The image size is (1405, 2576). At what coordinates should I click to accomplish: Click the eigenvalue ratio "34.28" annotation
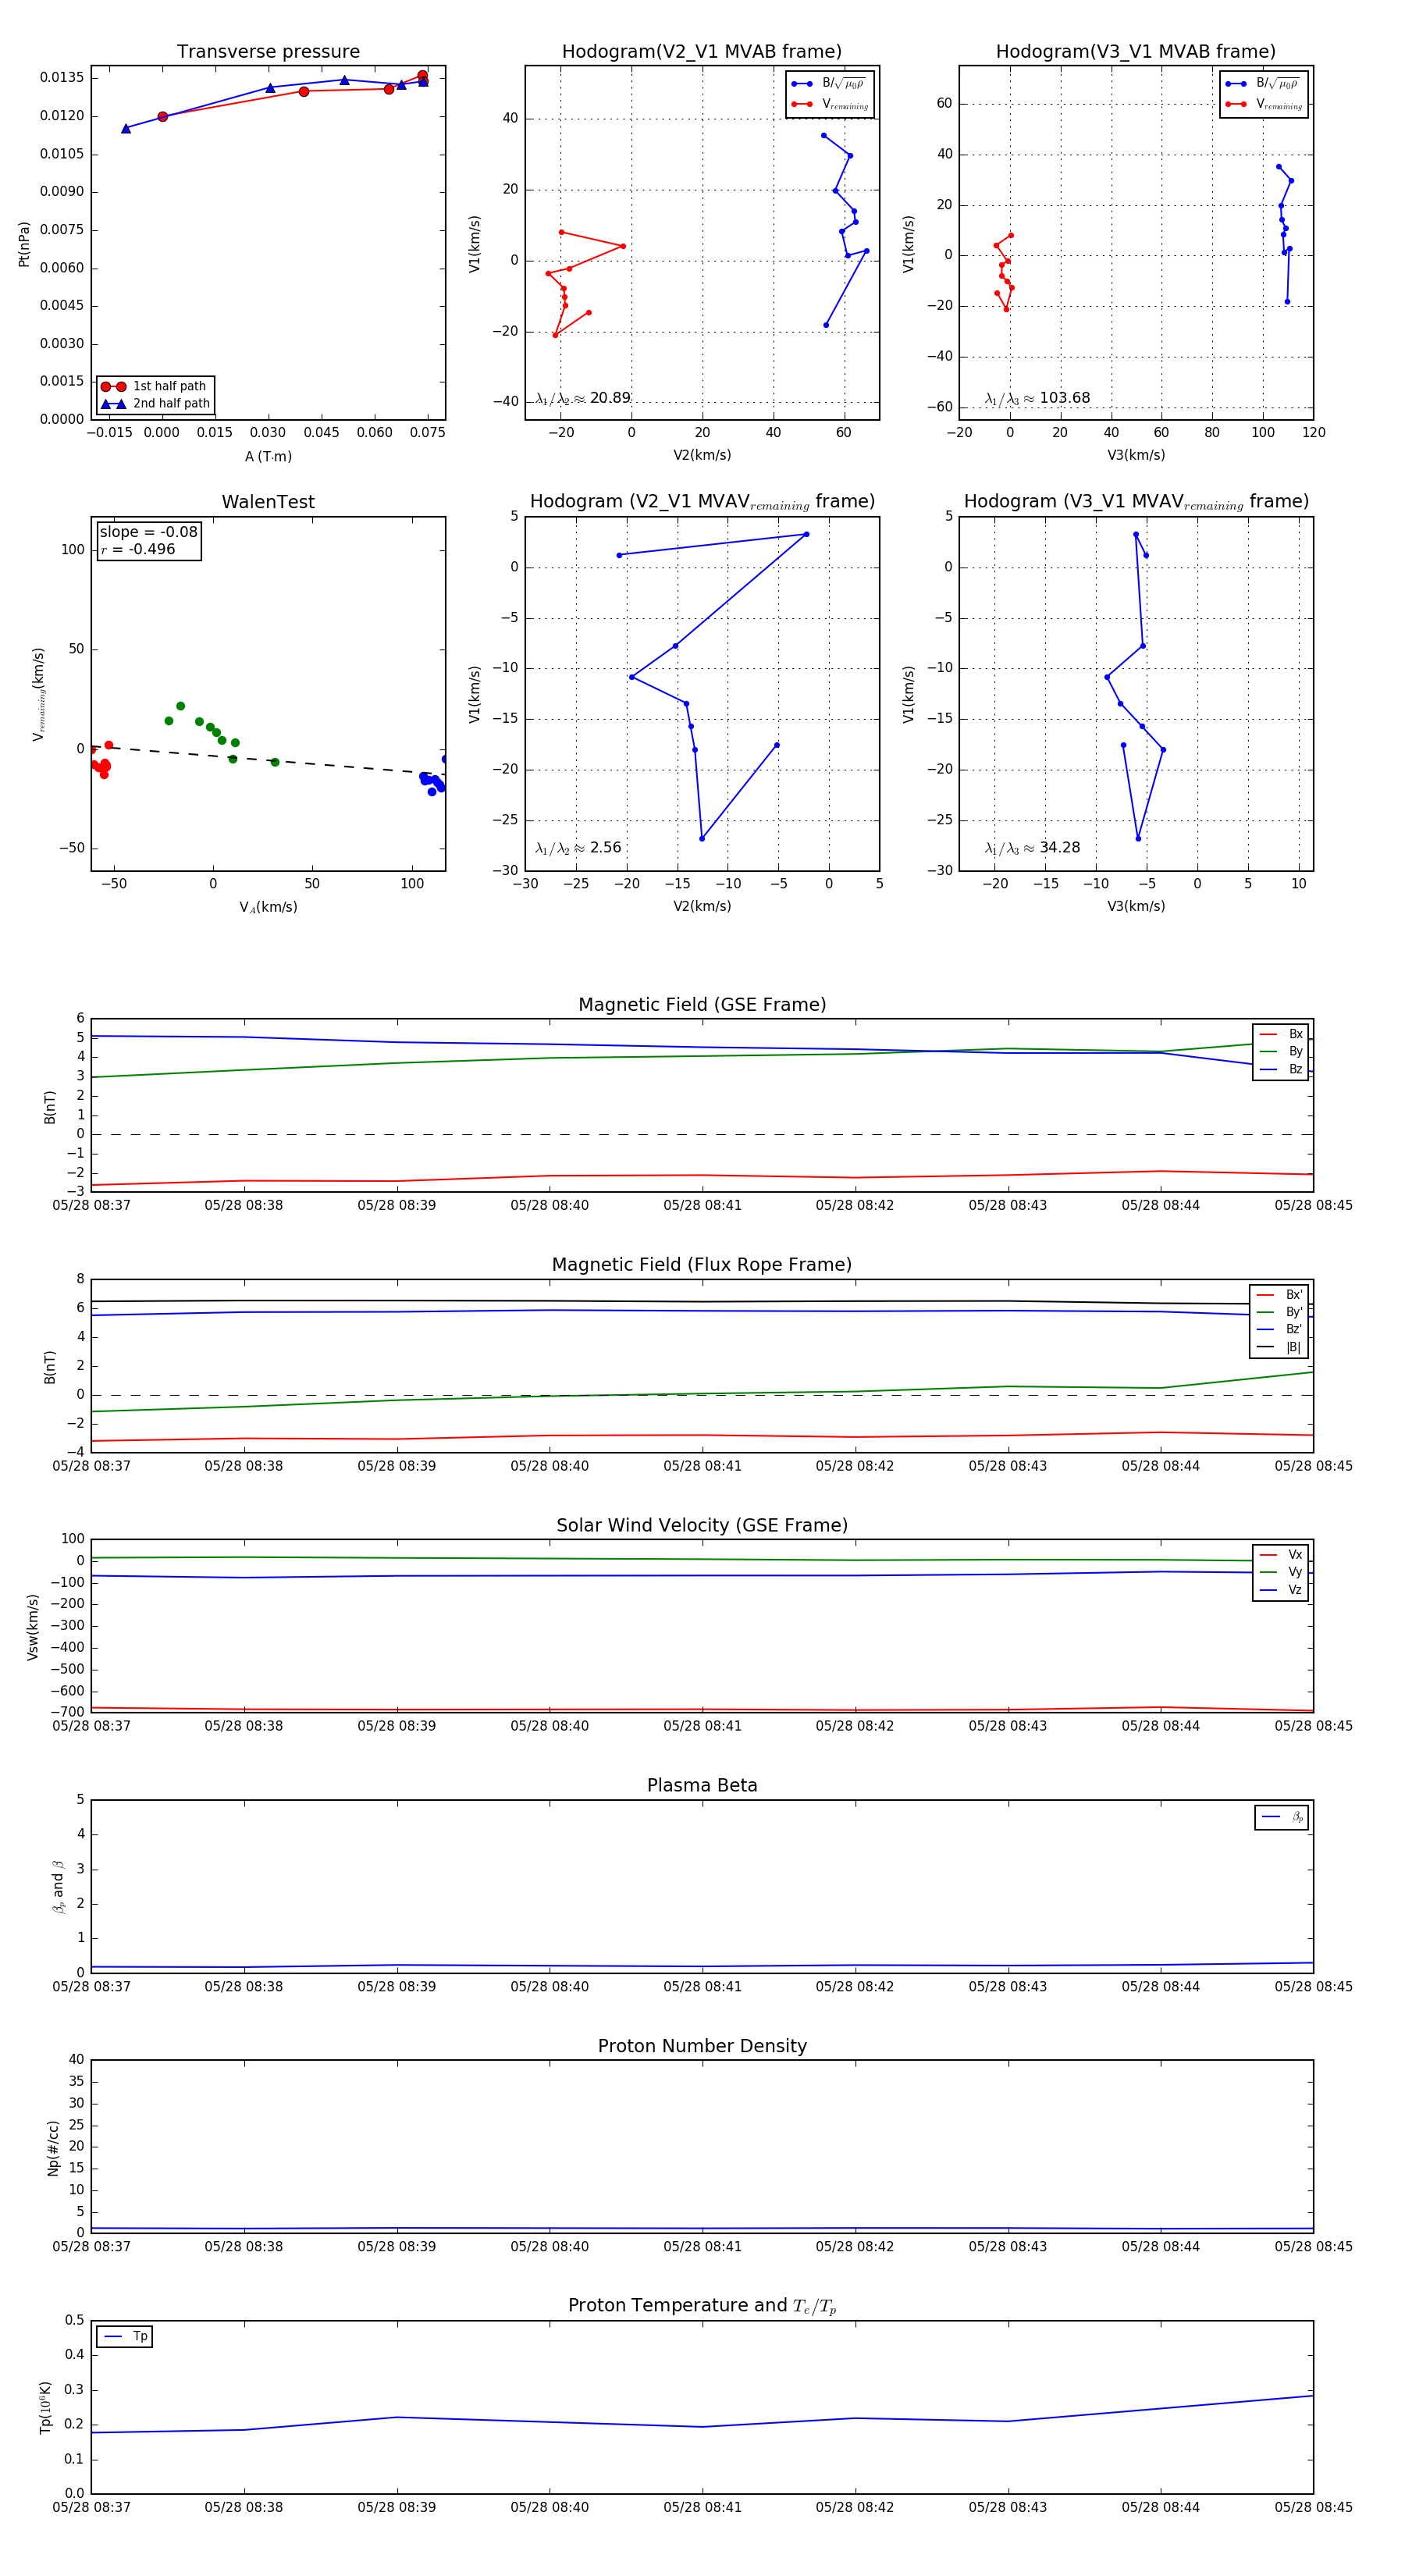tap(1032, 848)
